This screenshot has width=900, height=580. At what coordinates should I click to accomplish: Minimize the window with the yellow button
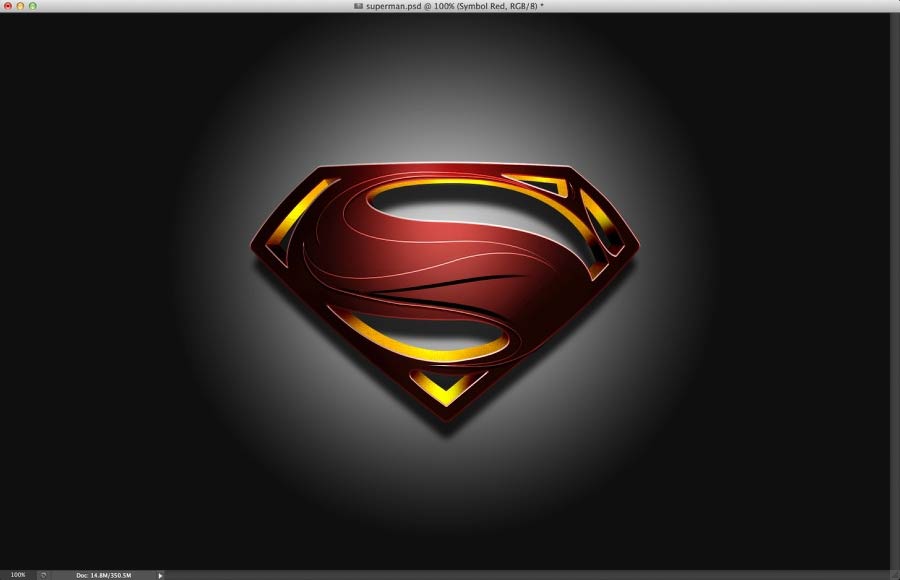pos(20,6)
